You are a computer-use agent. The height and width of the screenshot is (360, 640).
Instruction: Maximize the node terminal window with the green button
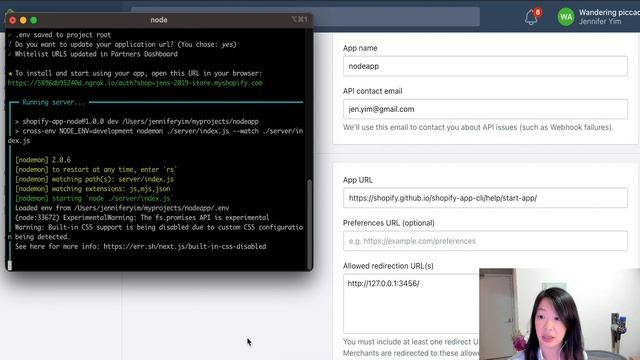tap(34, 20)
